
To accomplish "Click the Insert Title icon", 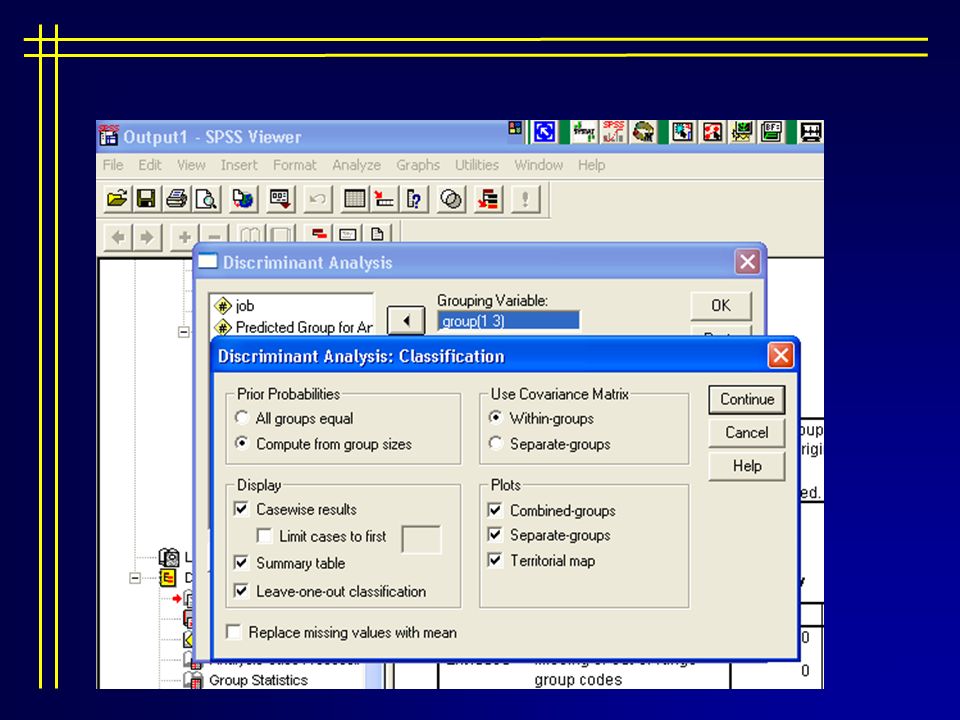I will [348, 234].
